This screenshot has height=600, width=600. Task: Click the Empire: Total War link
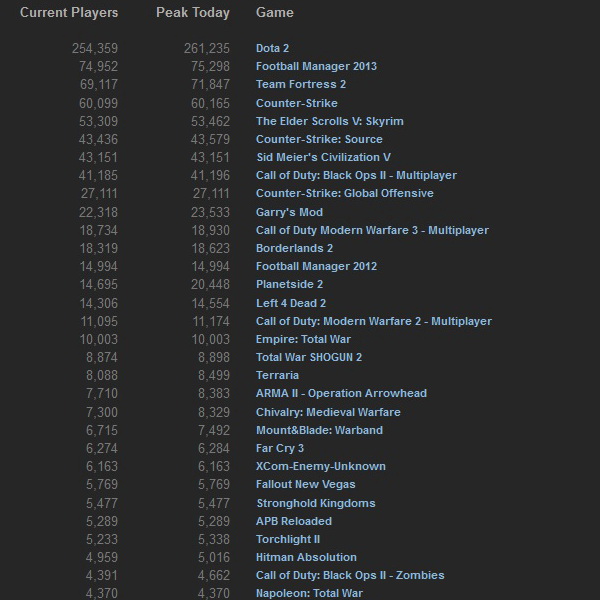303,339
